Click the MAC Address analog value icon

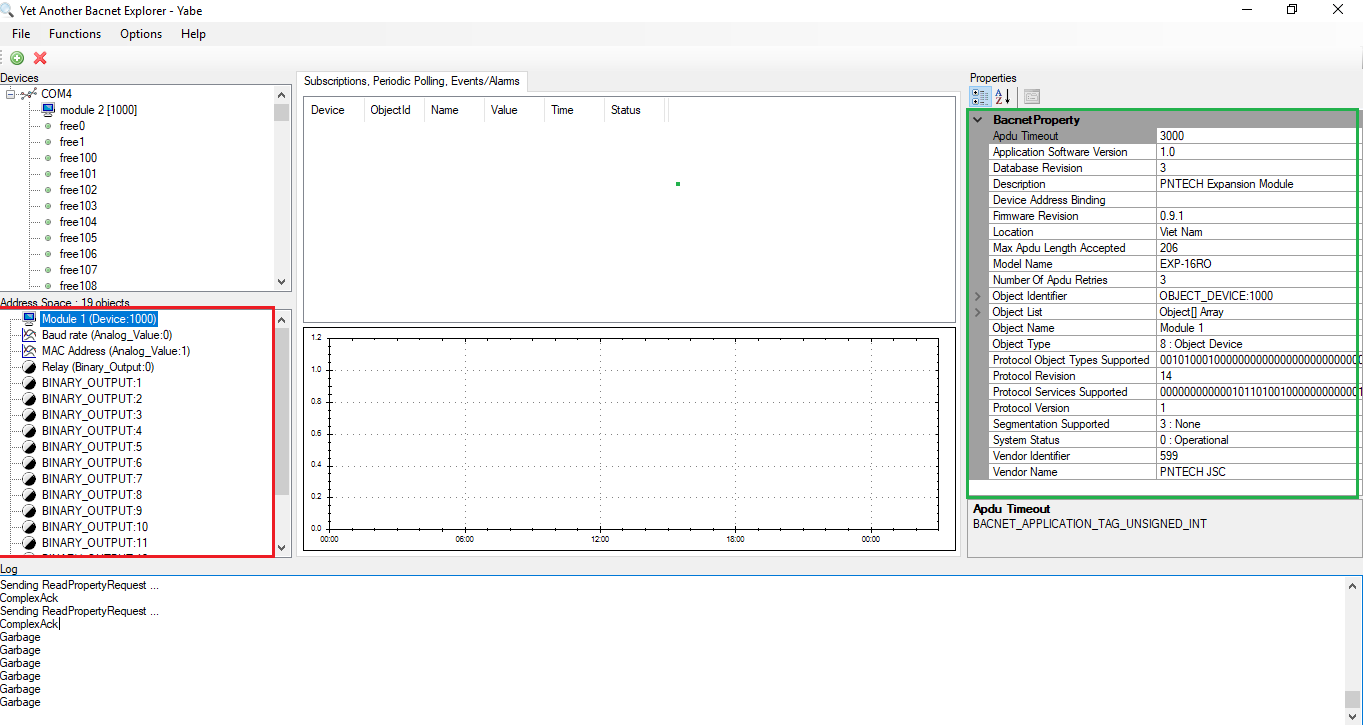click(x=29, y=351)
